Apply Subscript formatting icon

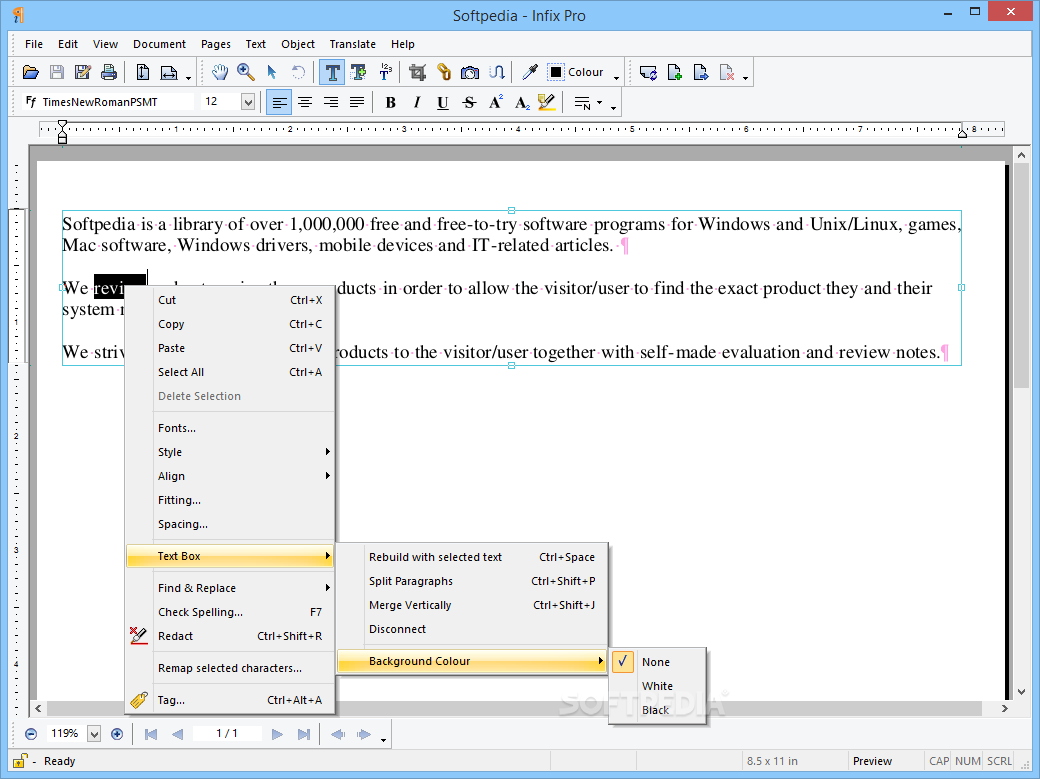pos(521,103)
